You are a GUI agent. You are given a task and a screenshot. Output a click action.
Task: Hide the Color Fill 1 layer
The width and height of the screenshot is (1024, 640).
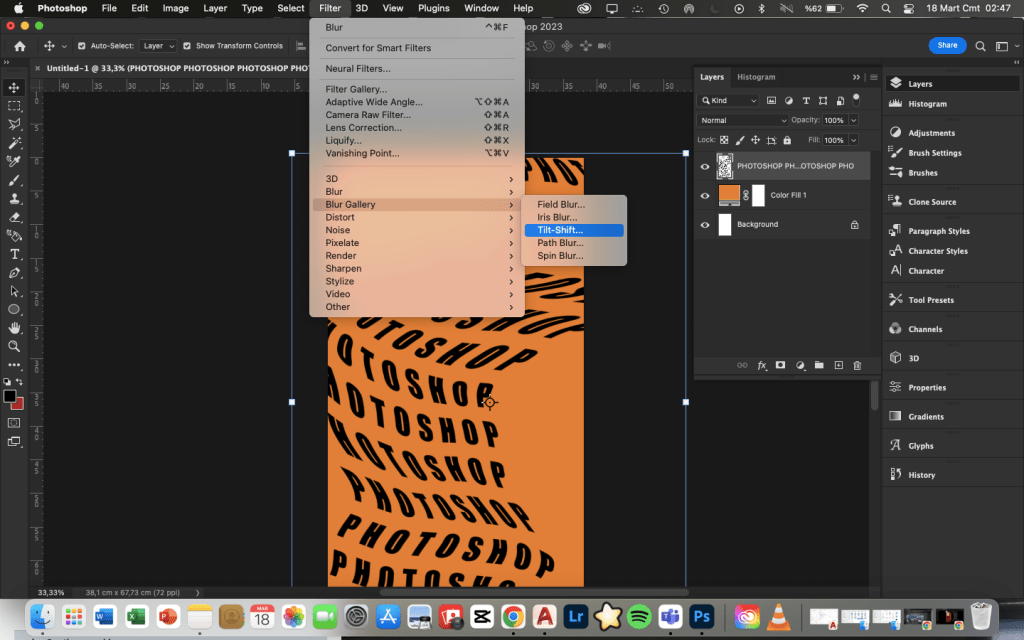click(x=705, y=196)
